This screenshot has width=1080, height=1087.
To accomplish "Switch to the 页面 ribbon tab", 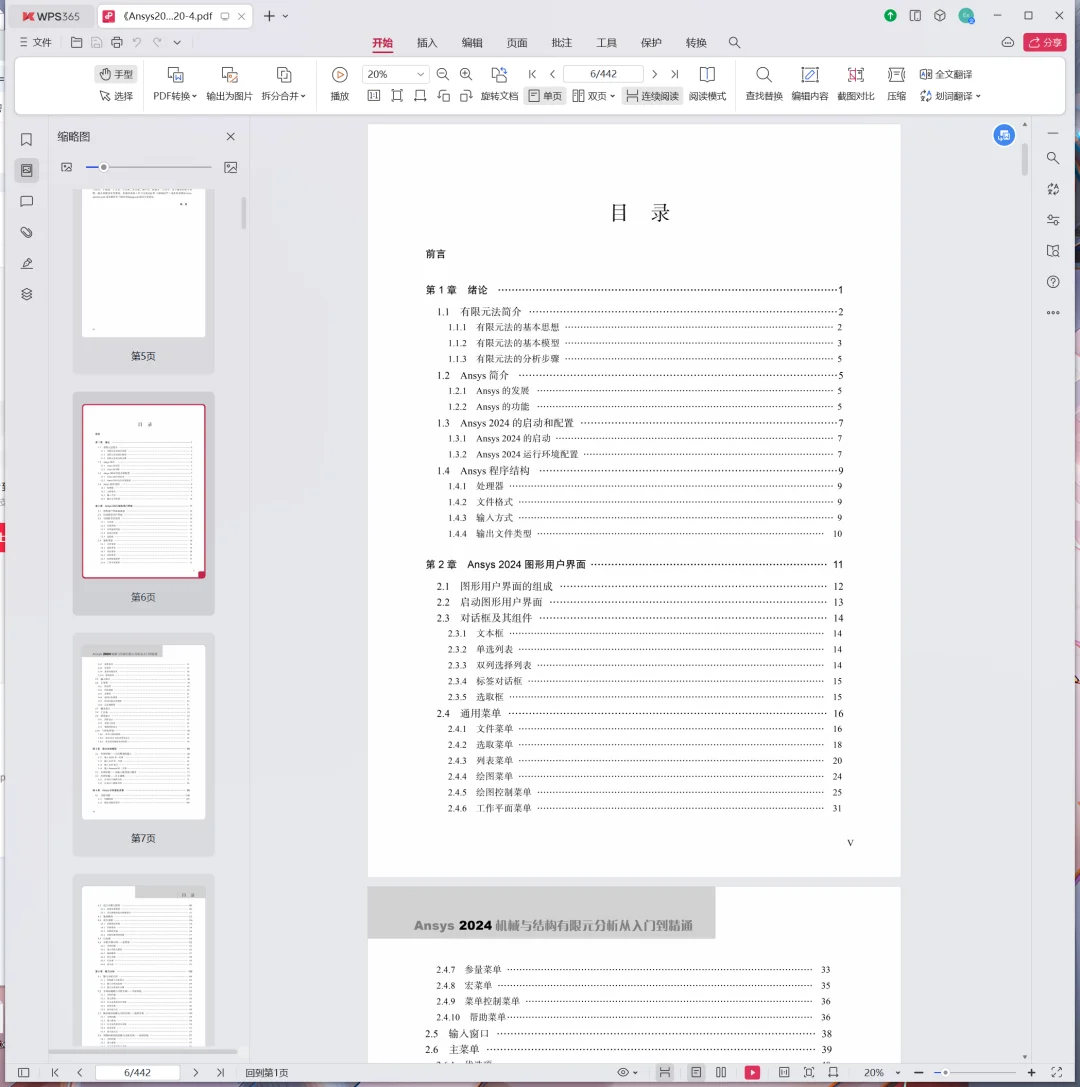I will point(516,43).
